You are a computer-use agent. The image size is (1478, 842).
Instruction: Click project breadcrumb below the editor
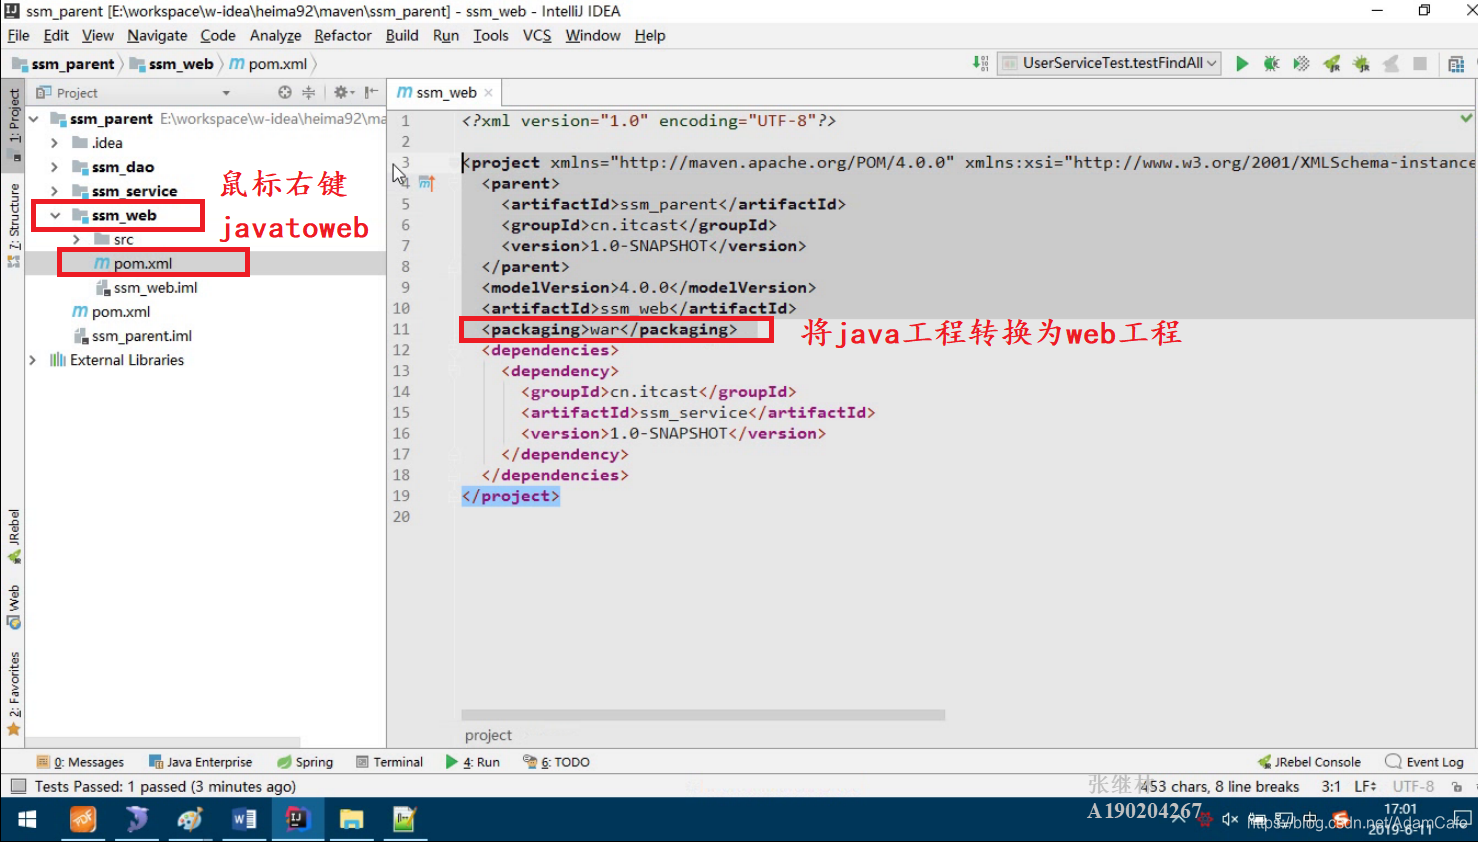(x=488, y=735)
